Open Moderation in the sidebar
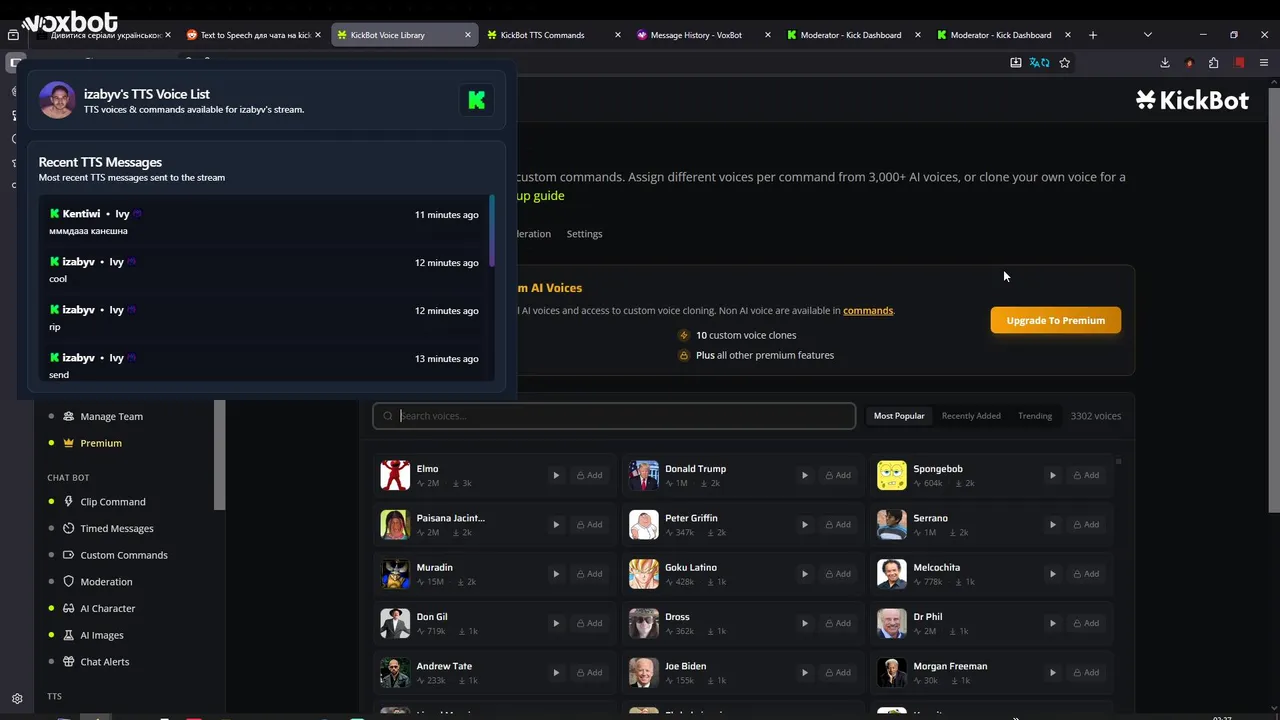This screenshot has width=1280, height=720. tap(106, 582)
